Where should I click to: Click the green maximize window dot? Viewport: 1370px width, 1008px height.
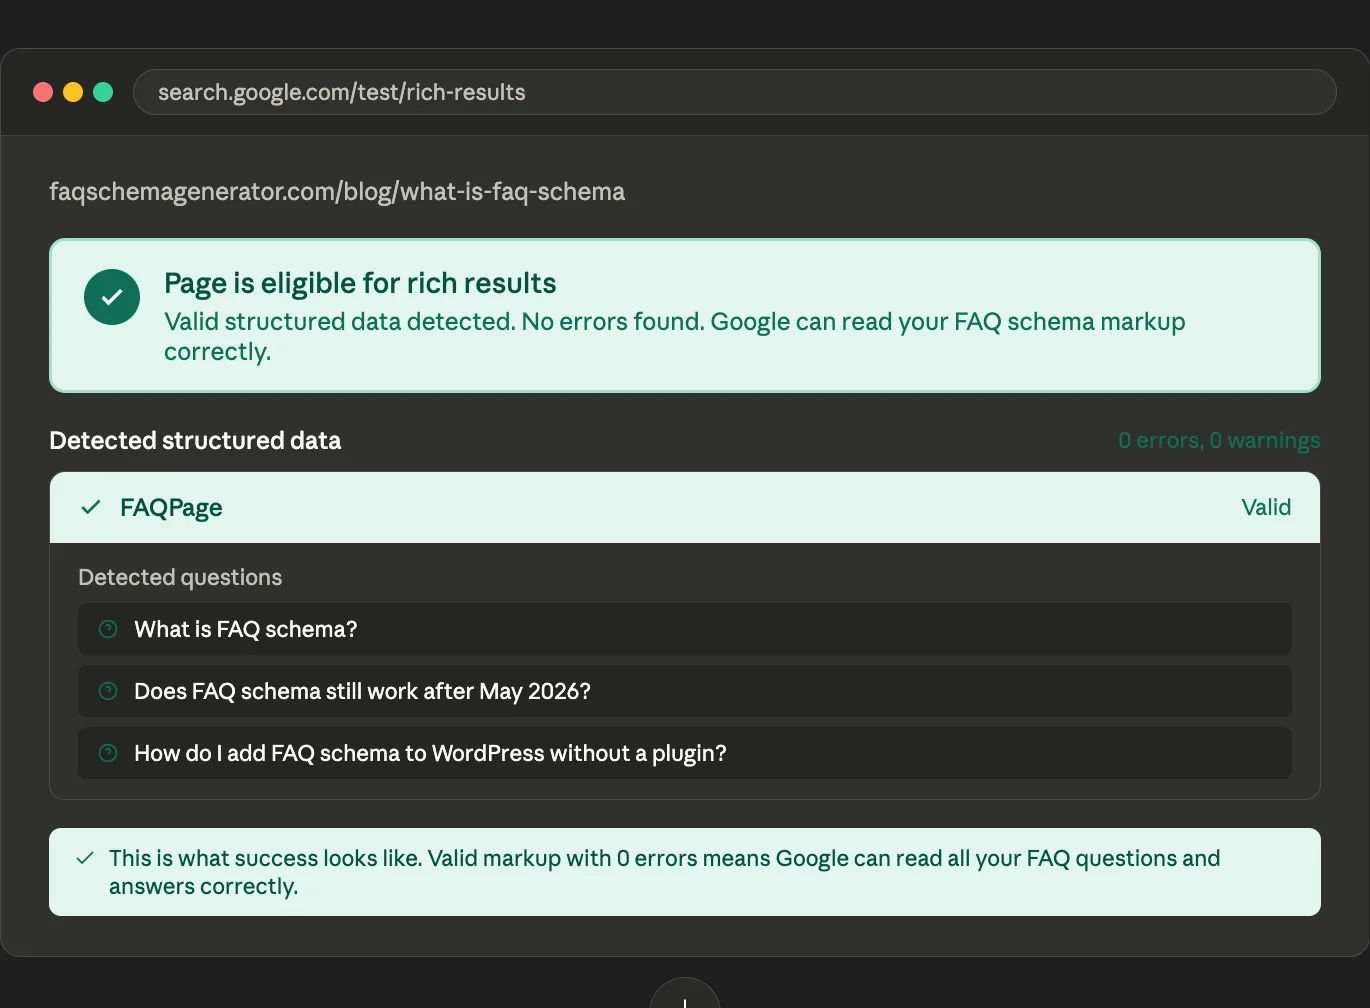pyautogui.click(x=103, y=92)
